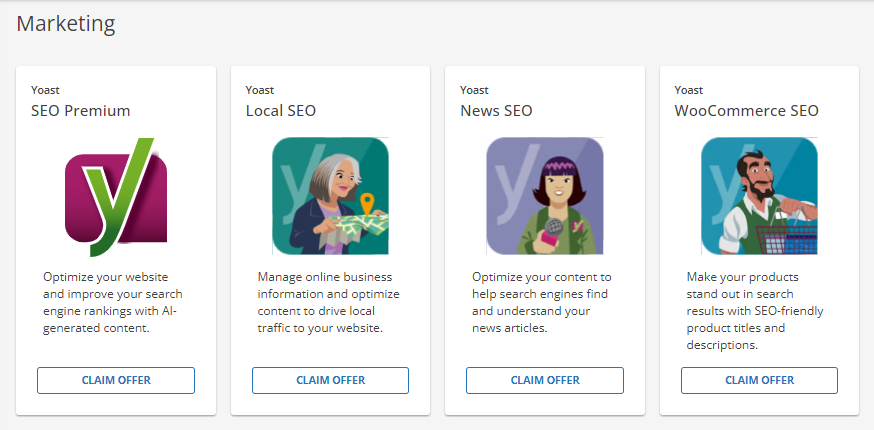Click the Yoast SEO Premium logo icon

click(116, 196)
